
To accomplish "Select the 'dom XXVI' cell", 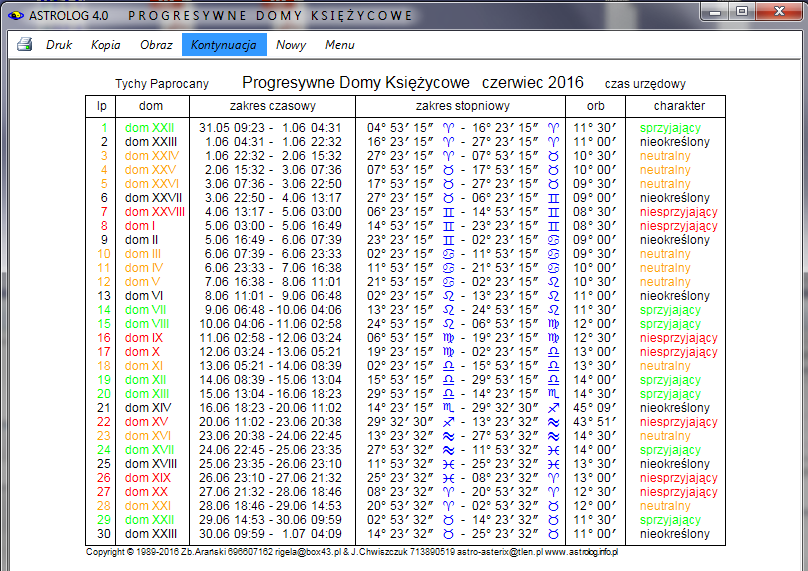I will pyautogui.click(x=152, y=183).
